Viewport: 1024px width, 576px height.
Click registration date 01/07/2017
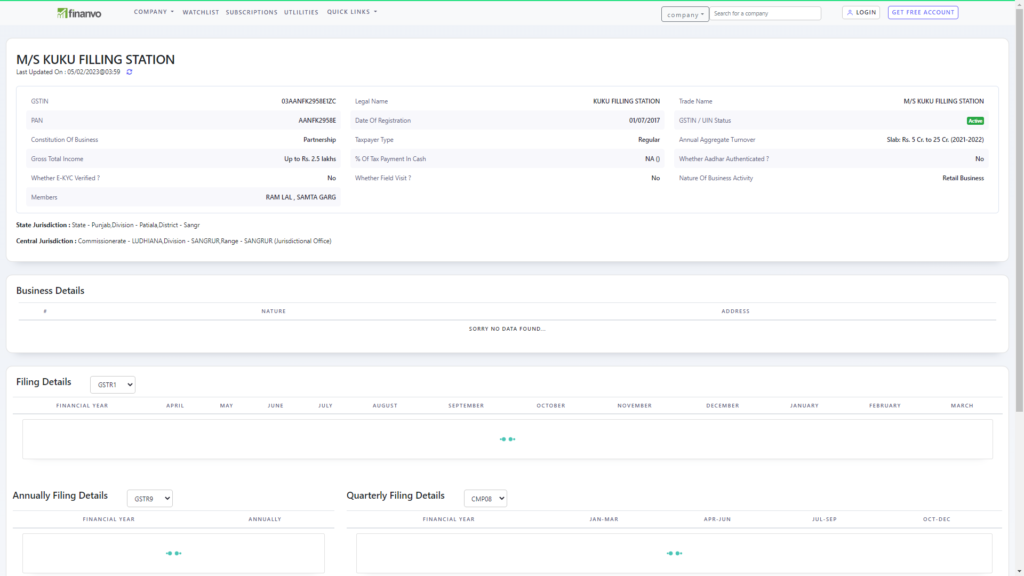[x=644, y=121]
